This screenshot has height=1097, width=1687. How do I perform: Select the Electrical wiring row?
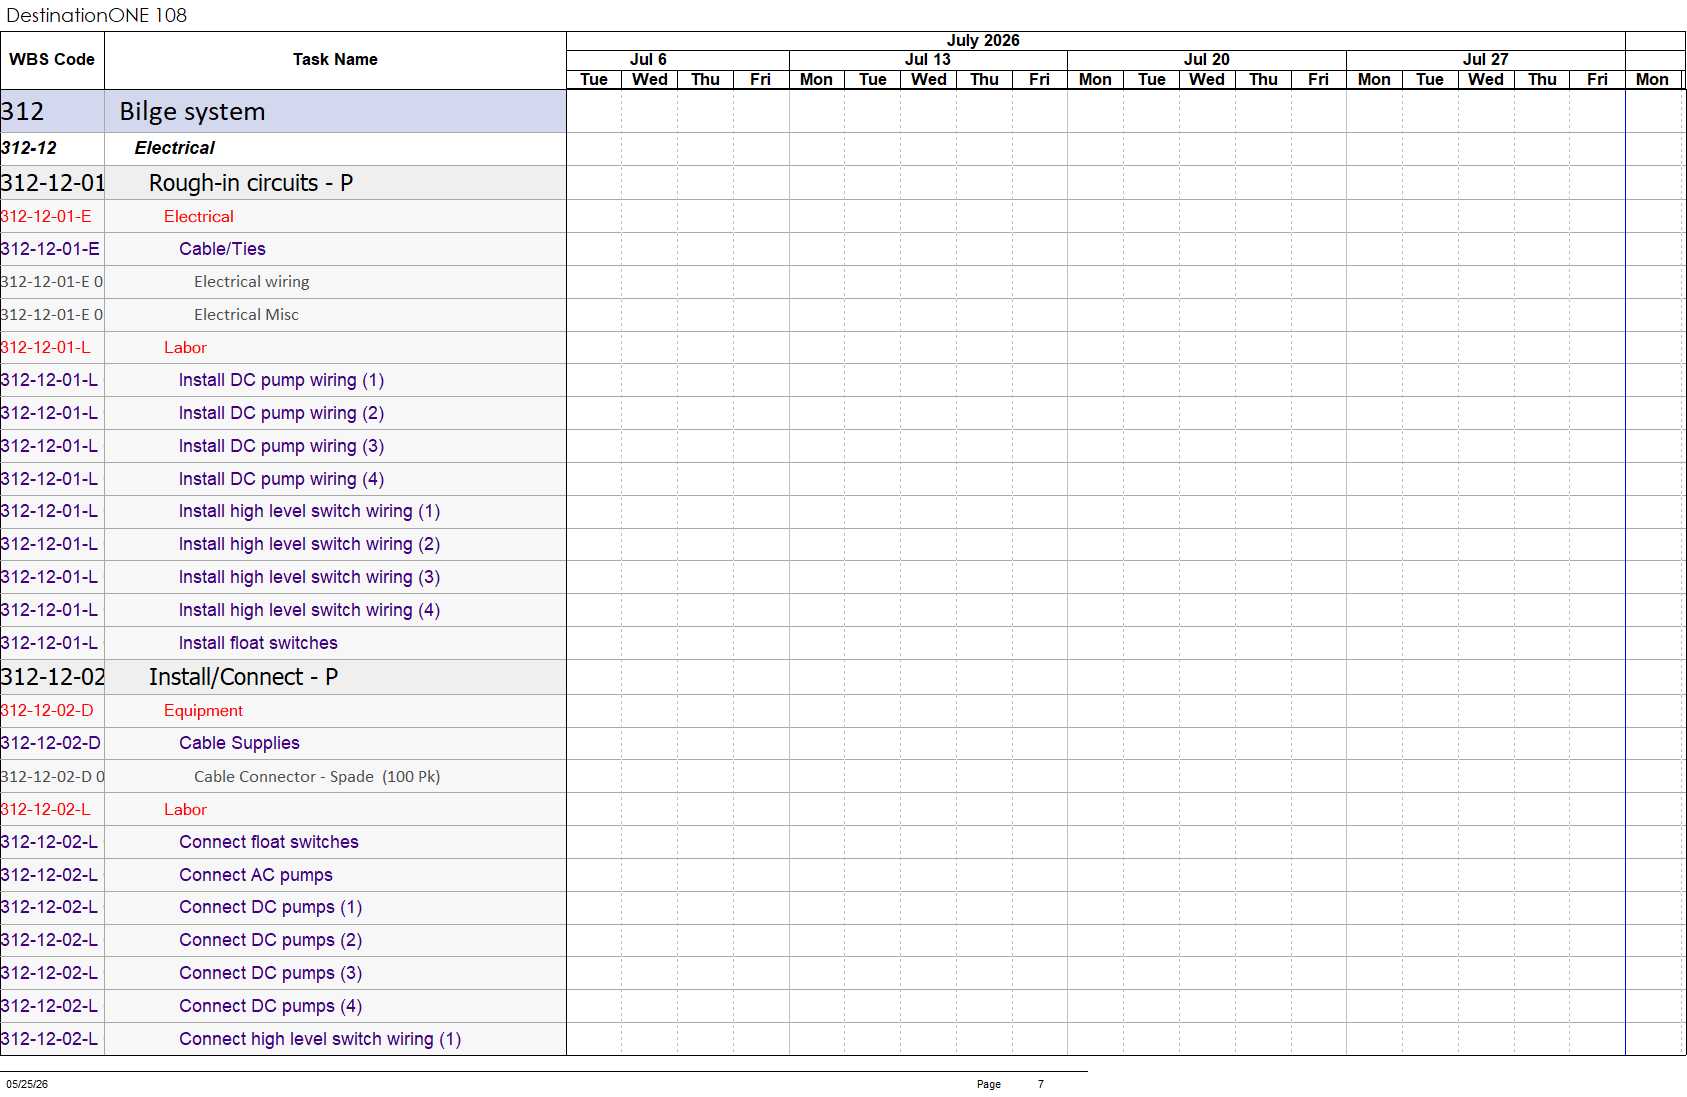(x=283, y=282)
